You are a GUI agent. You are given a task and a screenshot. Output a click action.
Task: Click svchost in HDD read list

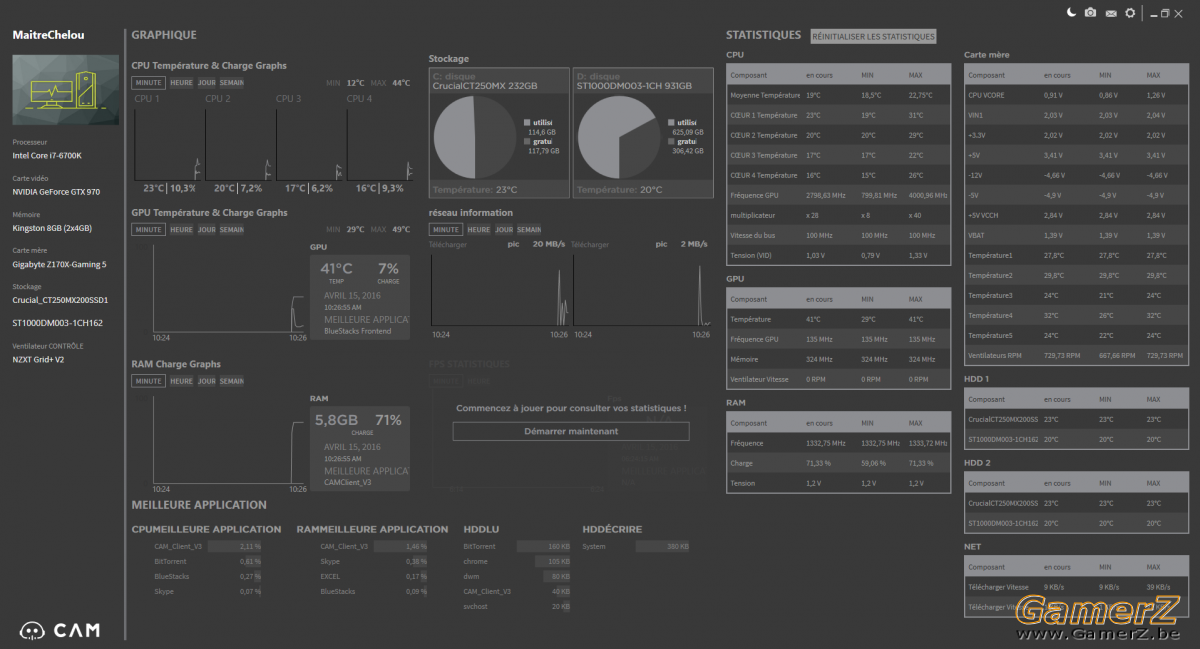click(x=475, y=606)
